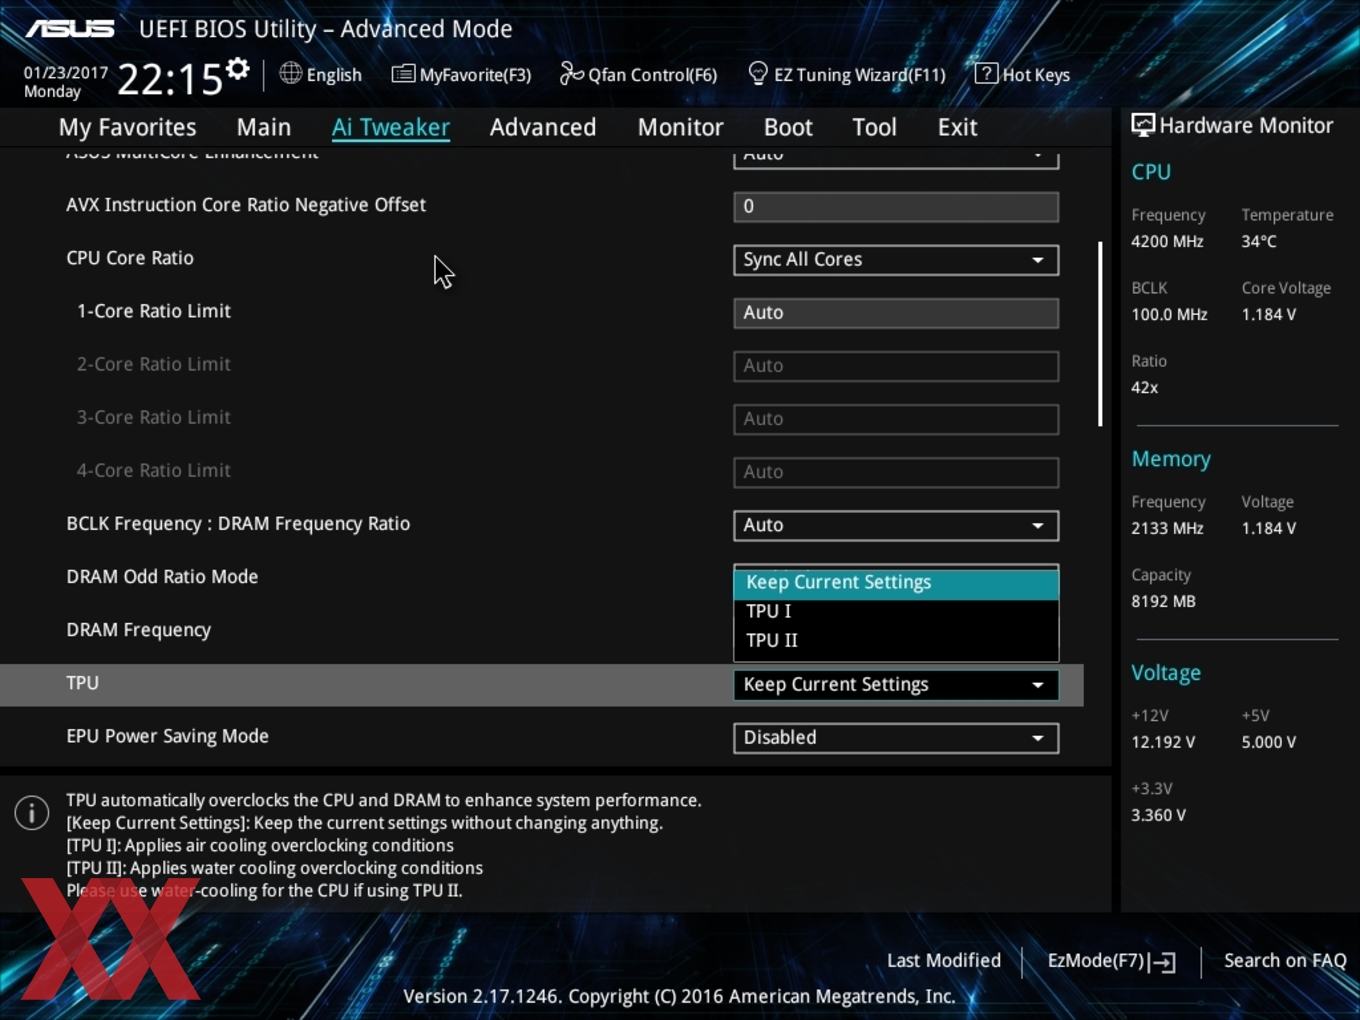Click the EZ Tuning Wizard lightbulb icon
Screen dimensions: 1360x1020
coord(758,73)
